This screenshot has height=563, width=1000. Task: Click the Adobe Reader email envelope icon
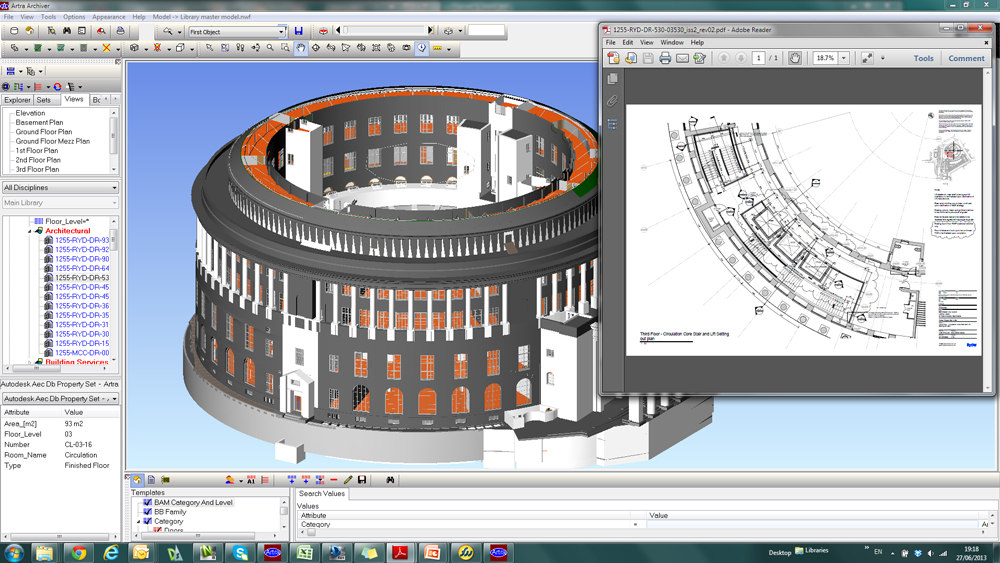point(682,58)
